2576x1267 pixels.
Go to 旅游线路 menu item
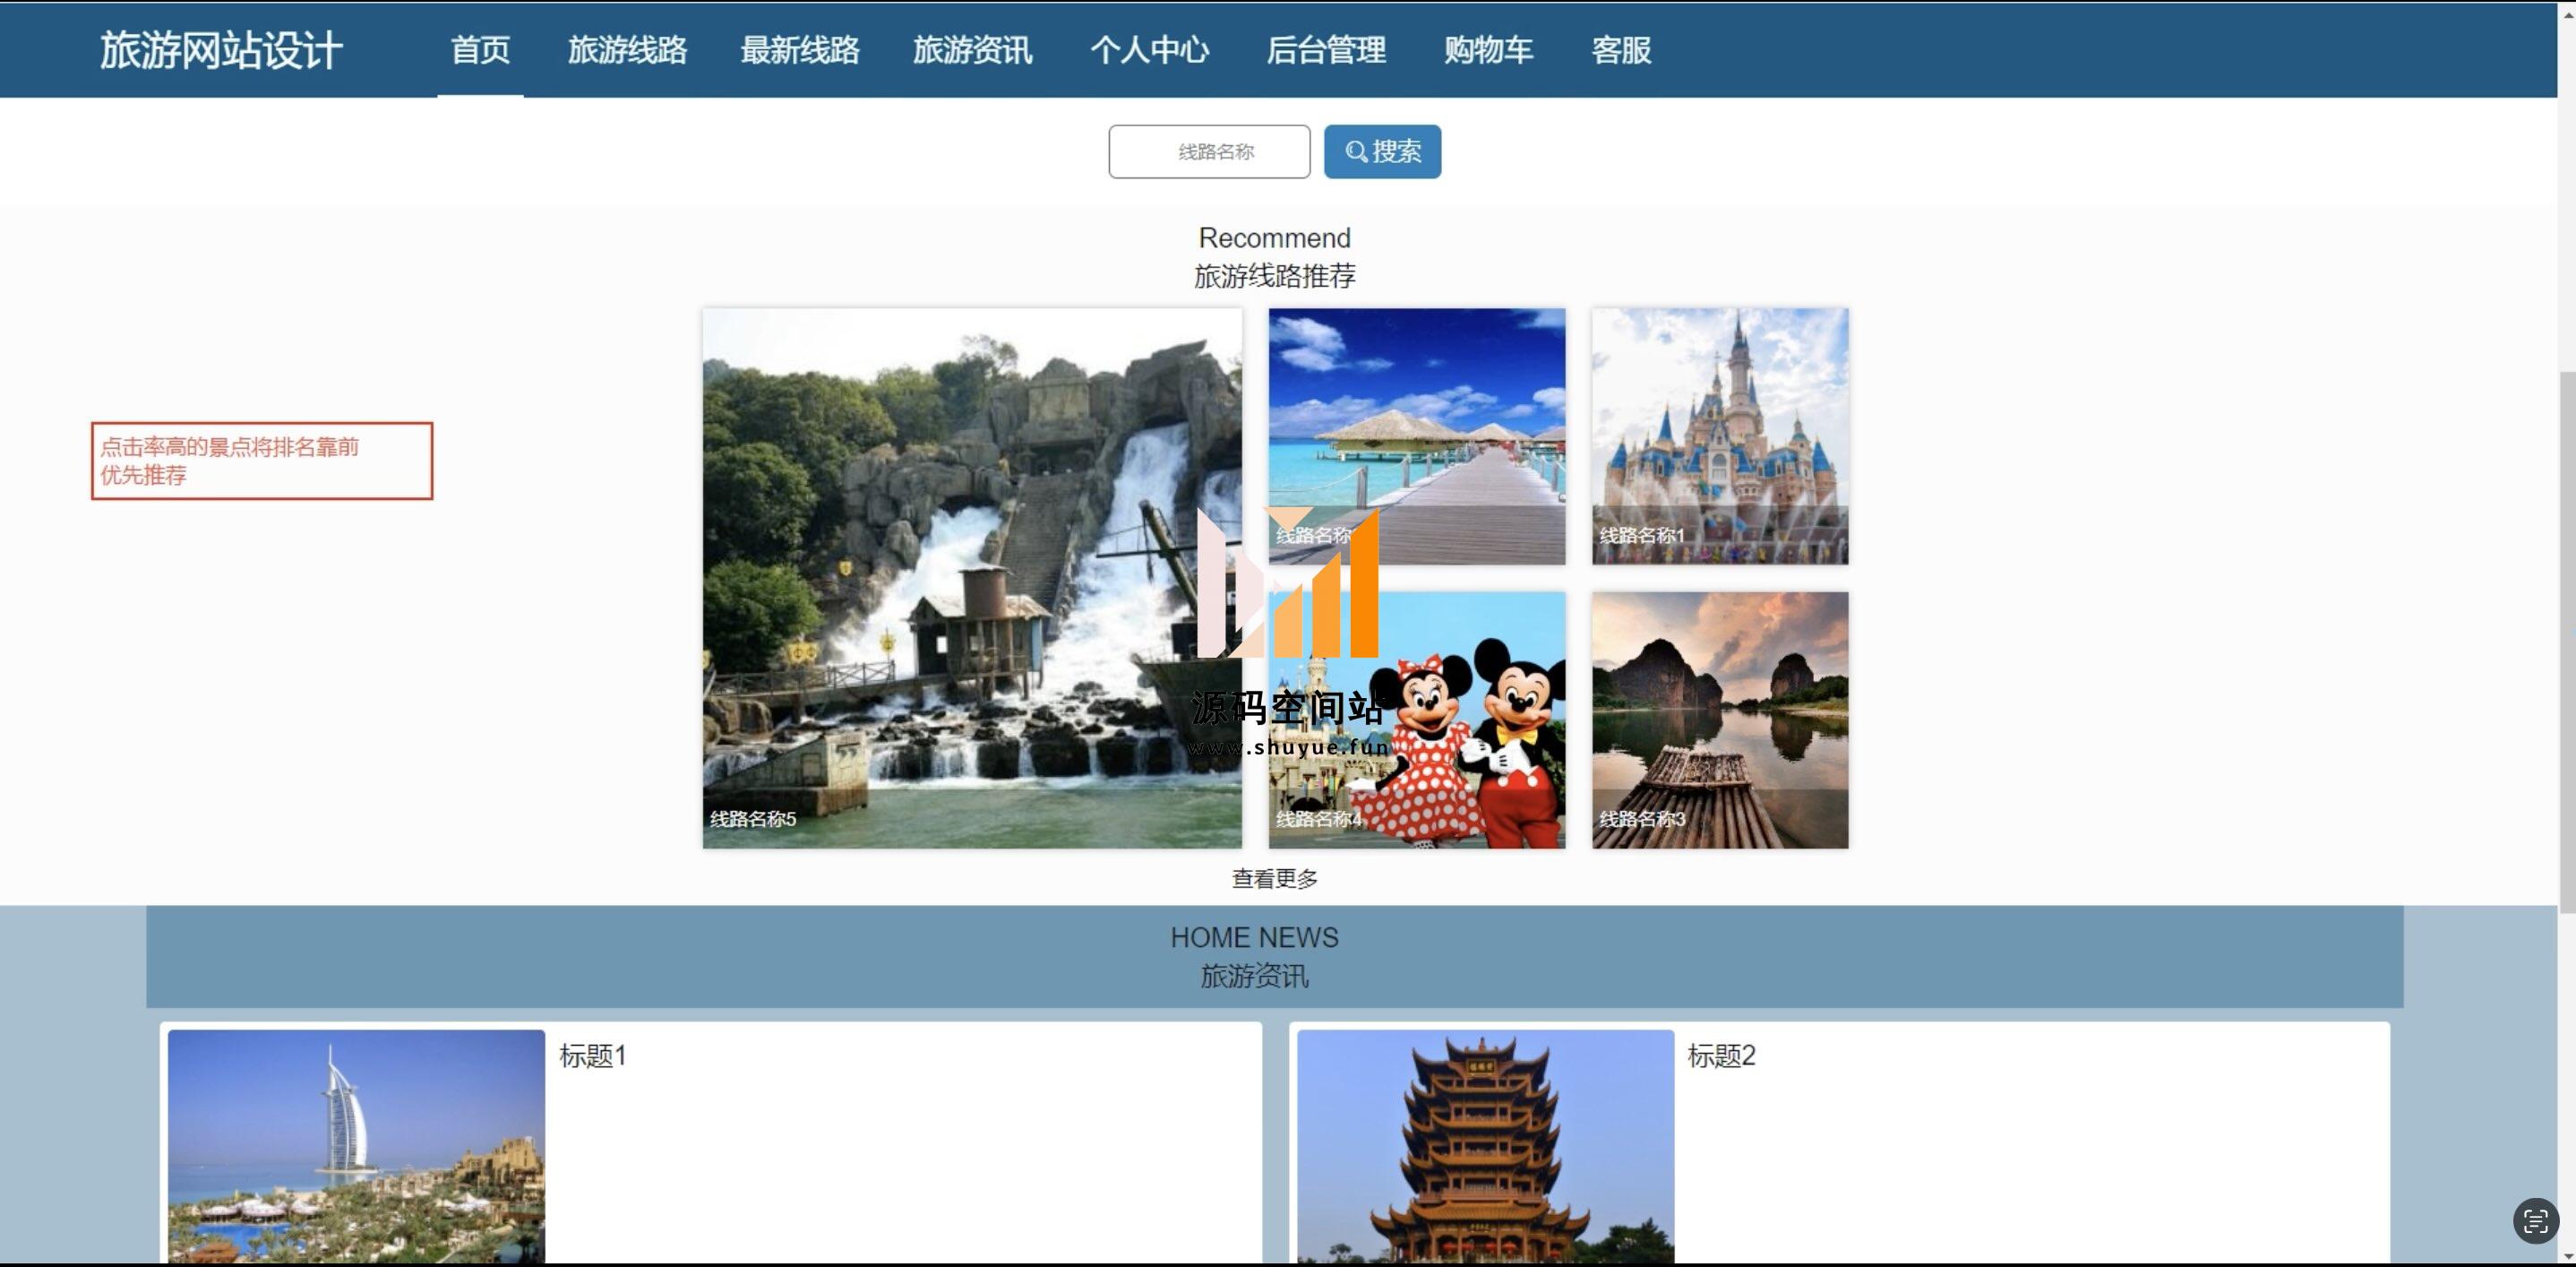click(x=627, y=50)
